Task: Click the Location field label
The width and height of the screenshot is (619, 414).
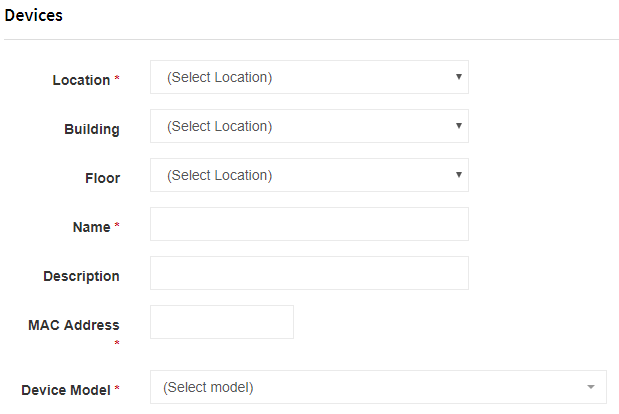Action: tap(81, 80)
